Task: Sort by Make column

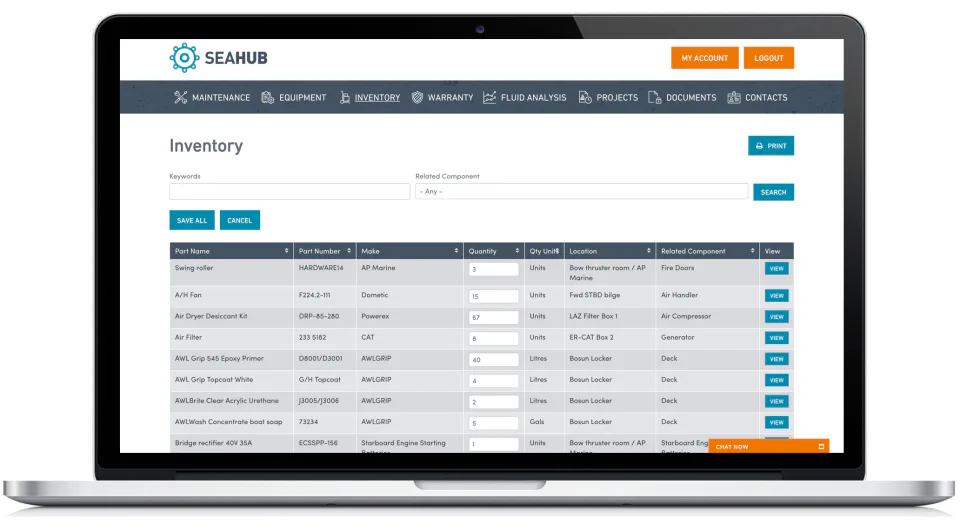Action: tap(410, 251)
